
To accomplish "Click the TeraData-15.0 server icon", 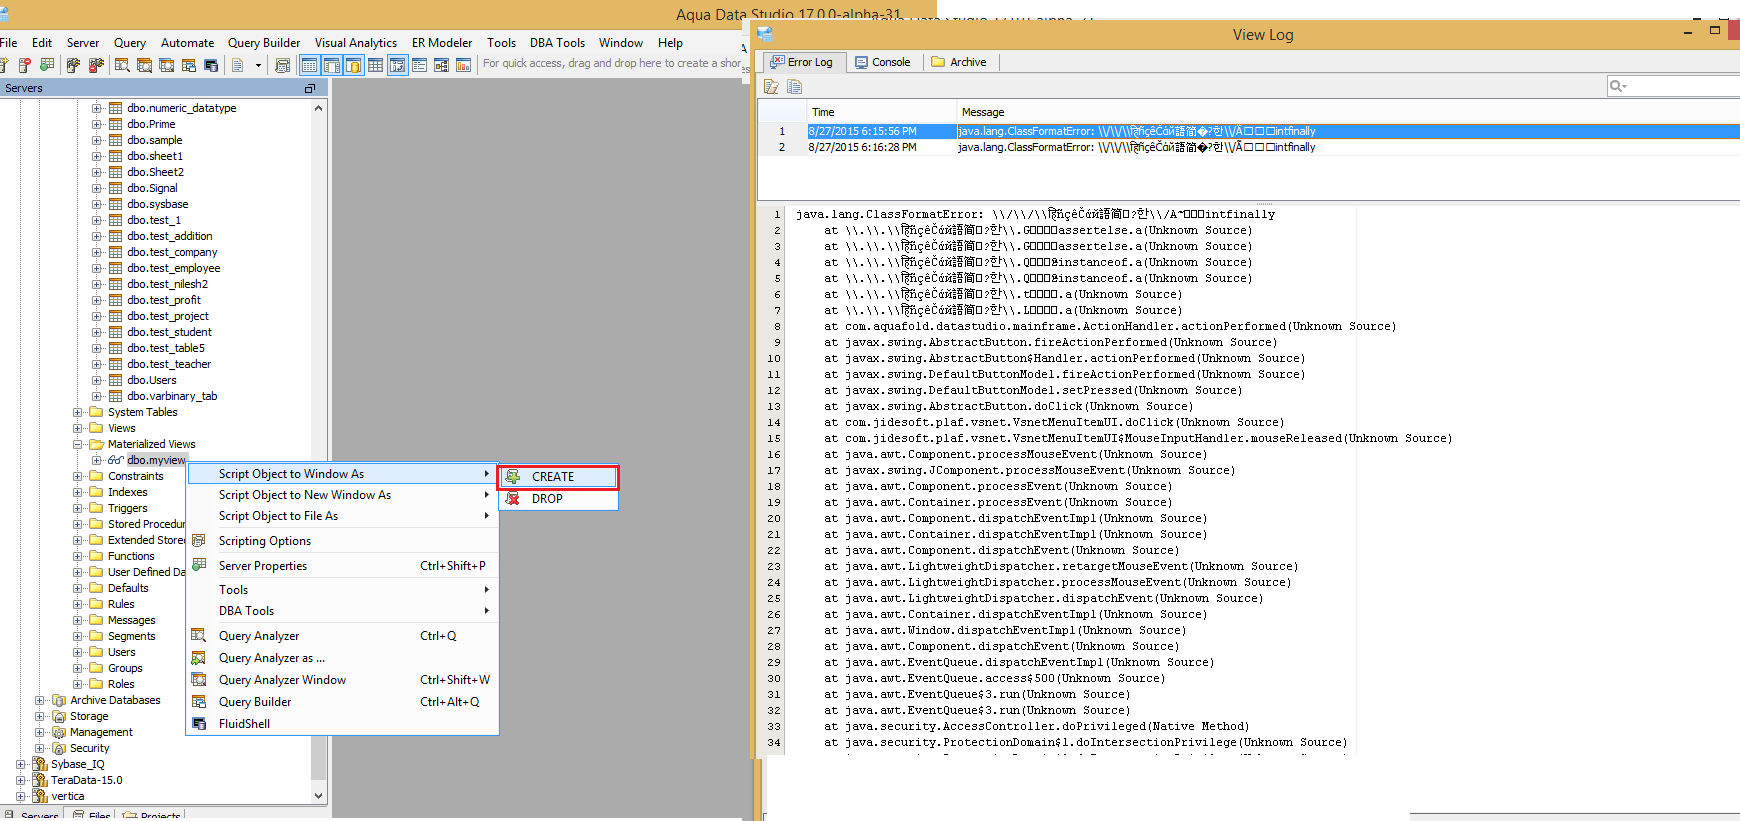I will coord(40,780).
